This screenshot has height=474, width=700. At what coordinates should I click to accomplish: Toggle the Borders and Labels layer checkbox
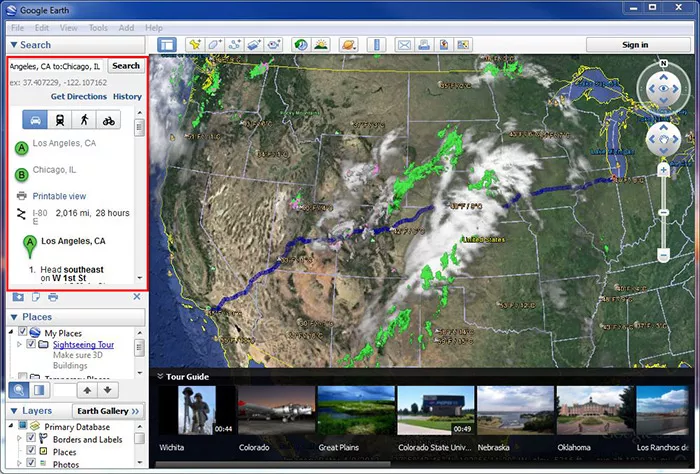point(31,437)
